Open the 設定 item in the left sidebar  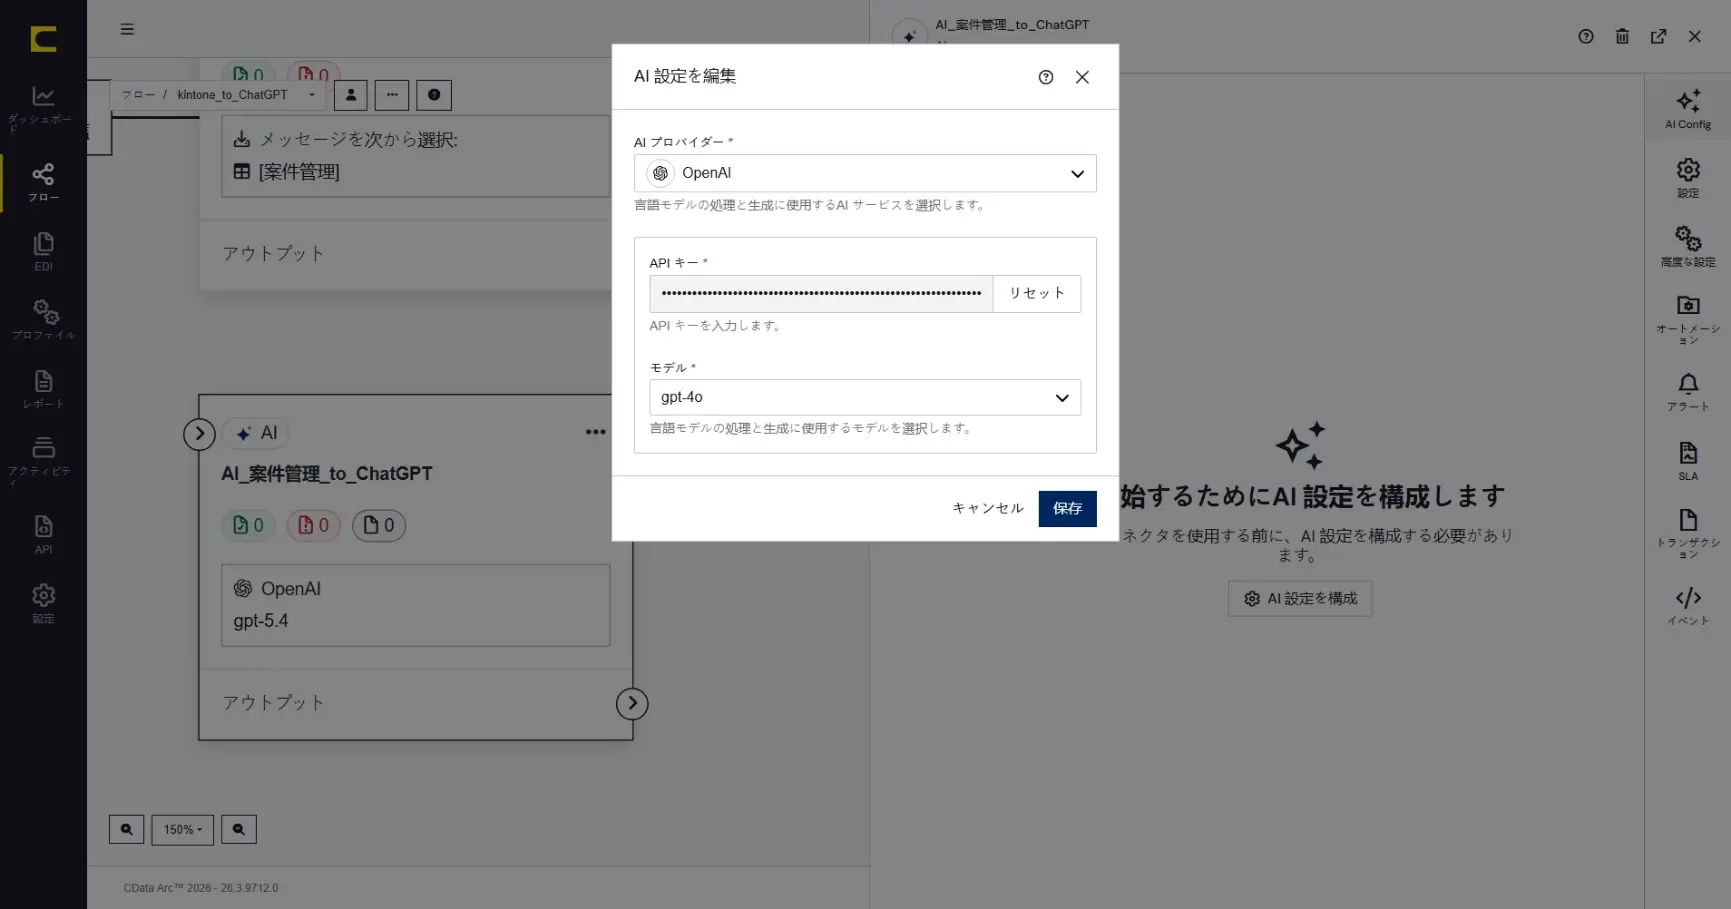(43, 603)
